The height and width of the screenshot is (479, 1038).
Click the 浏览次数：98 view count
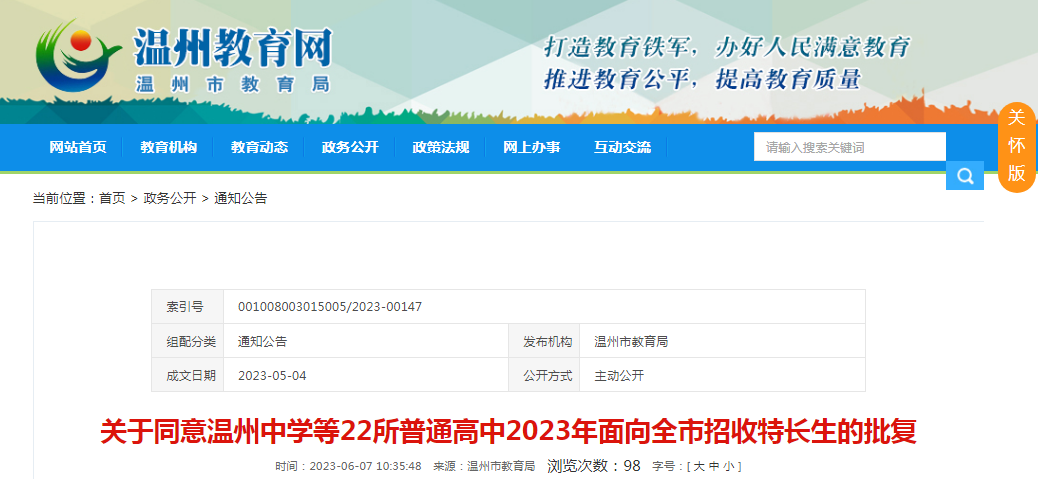point(594,466)
